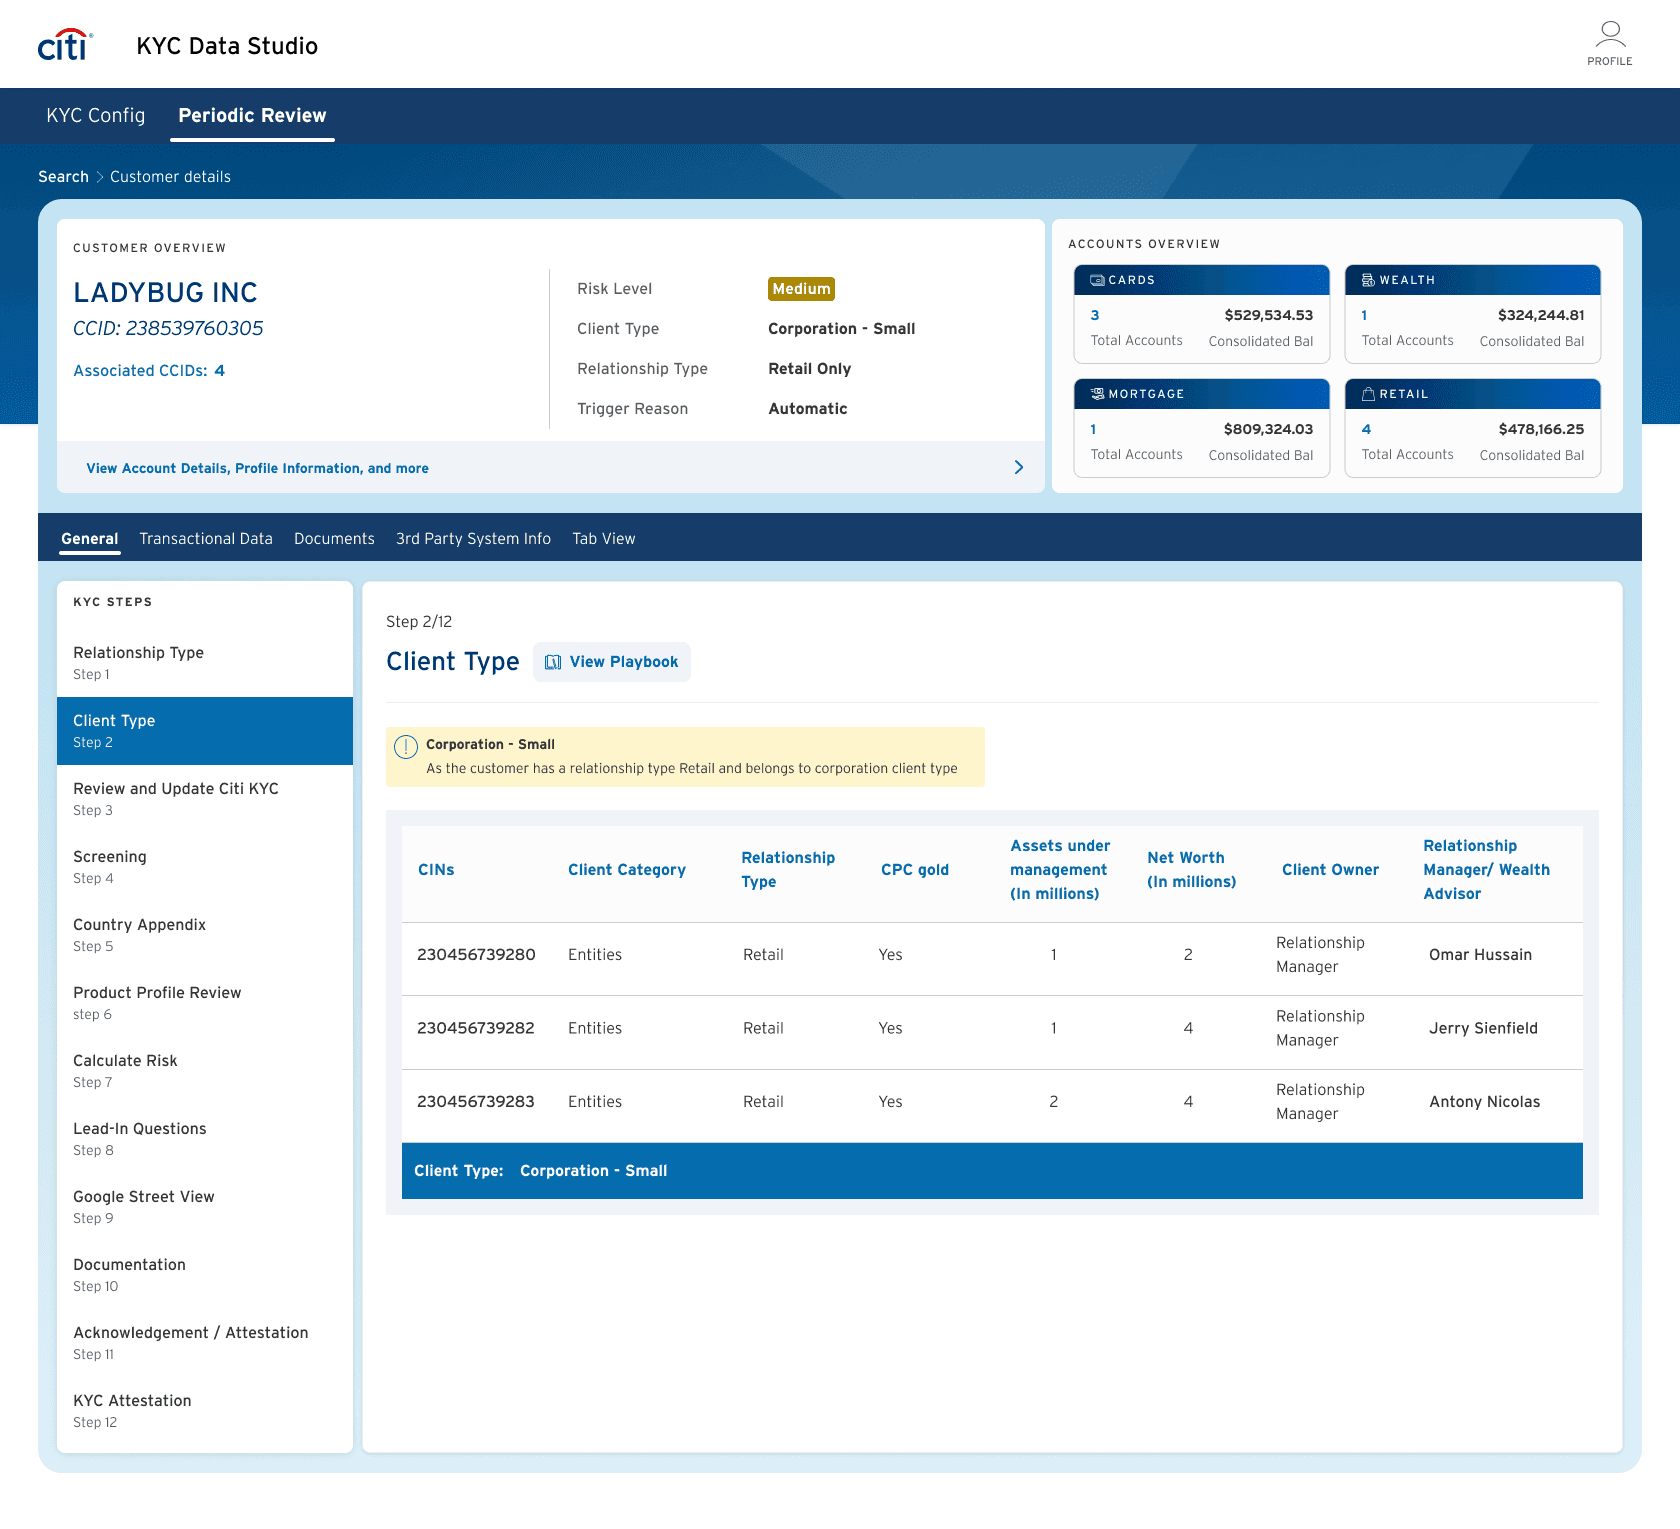Open 3rd Party System Info tab
1680x1529 pixels.
click(473, 538)
